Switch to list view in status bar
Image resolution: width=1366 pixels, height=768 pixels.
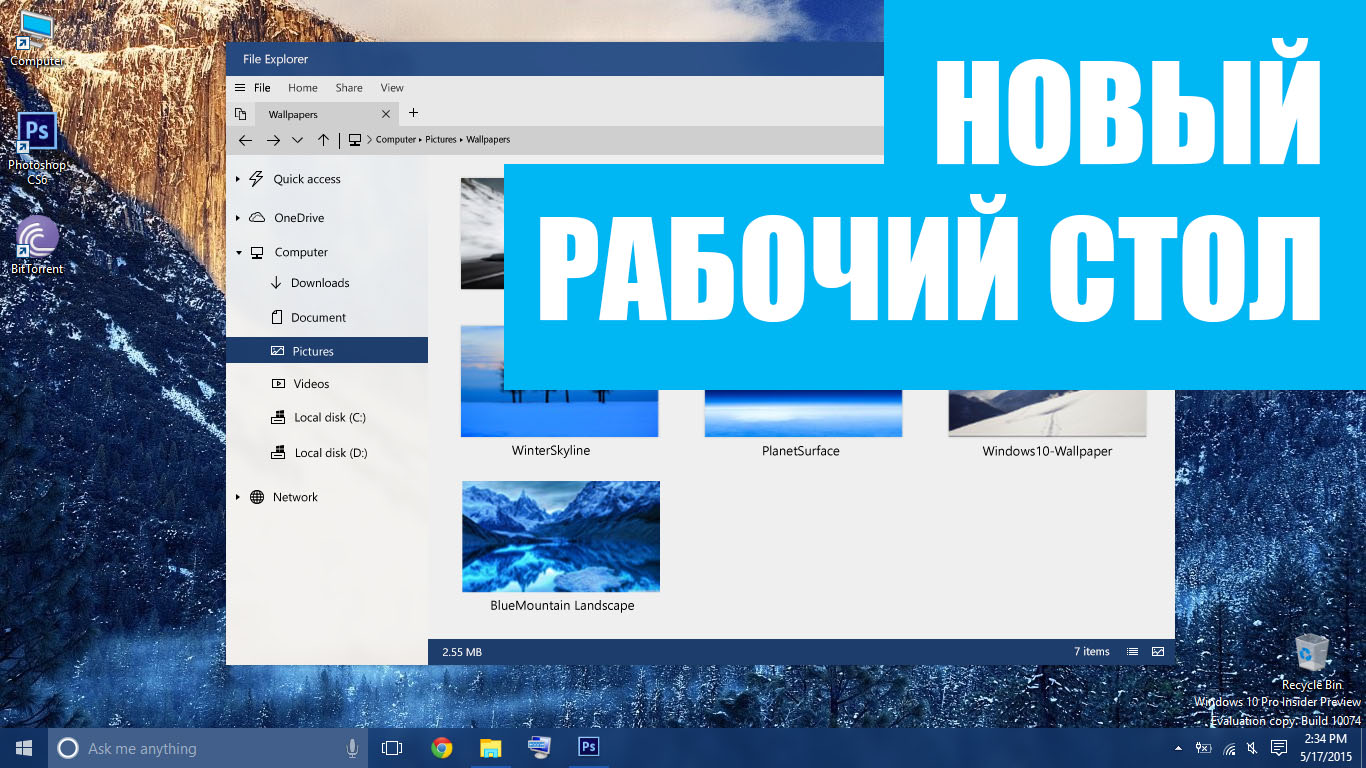(1133, 652)
